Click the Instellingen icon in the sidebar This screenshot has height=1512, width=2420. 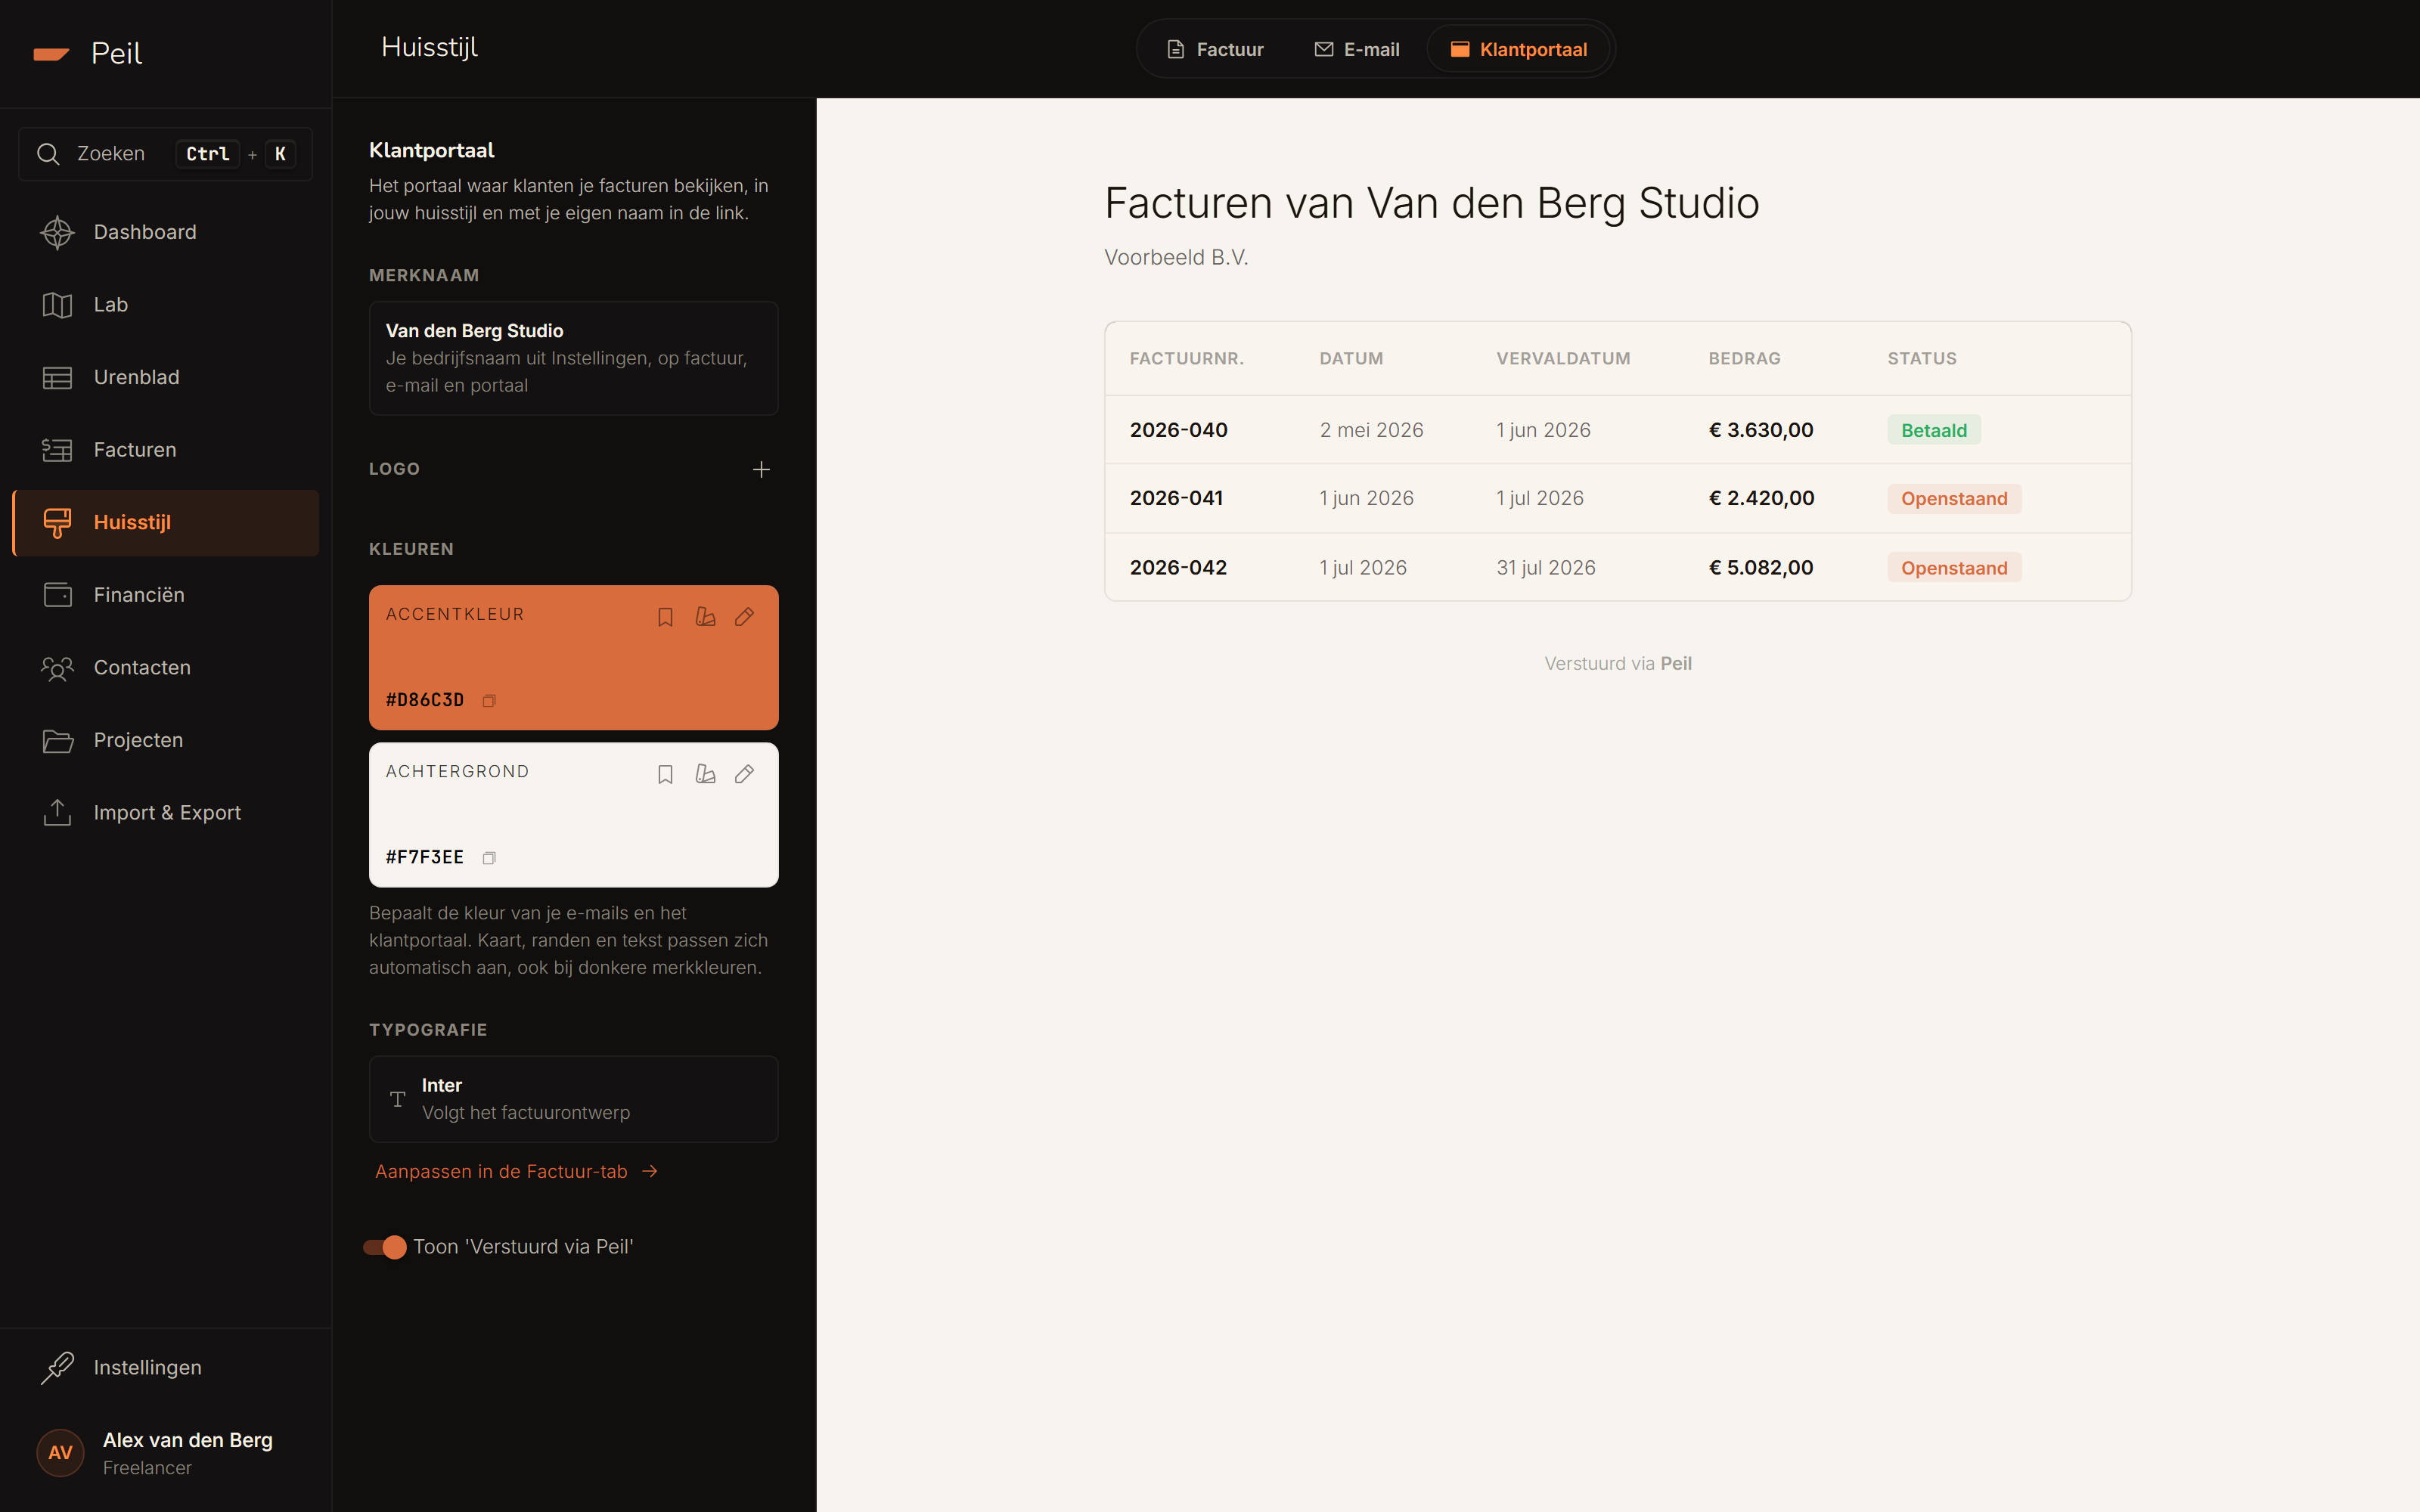pos(57,1367)
